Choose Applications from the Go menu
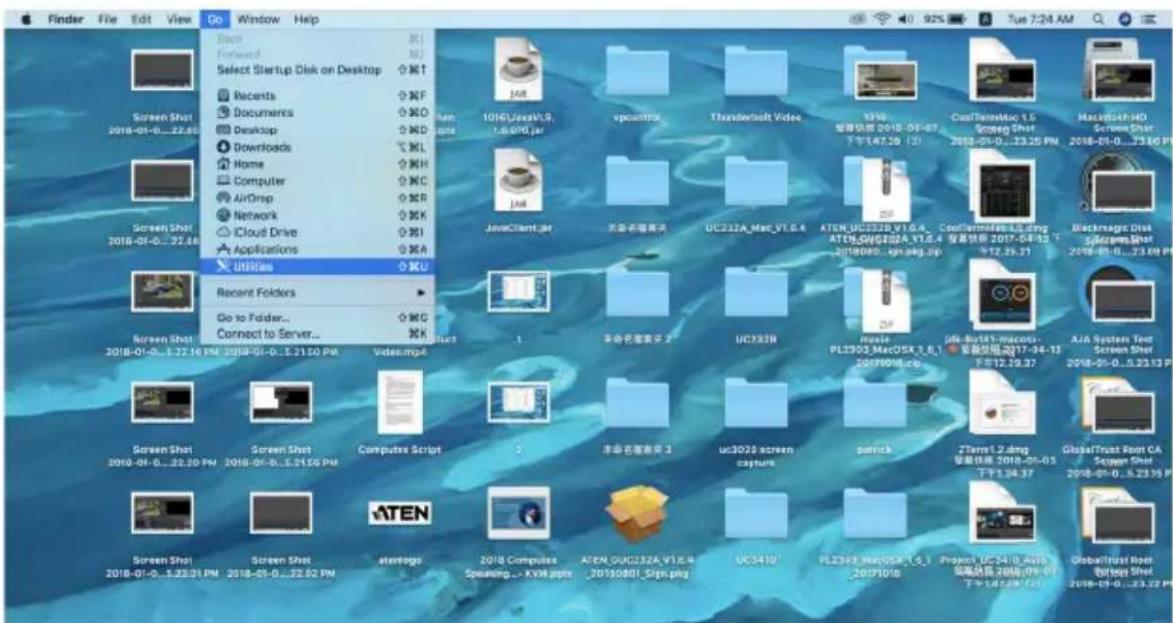 coord(316,250)
